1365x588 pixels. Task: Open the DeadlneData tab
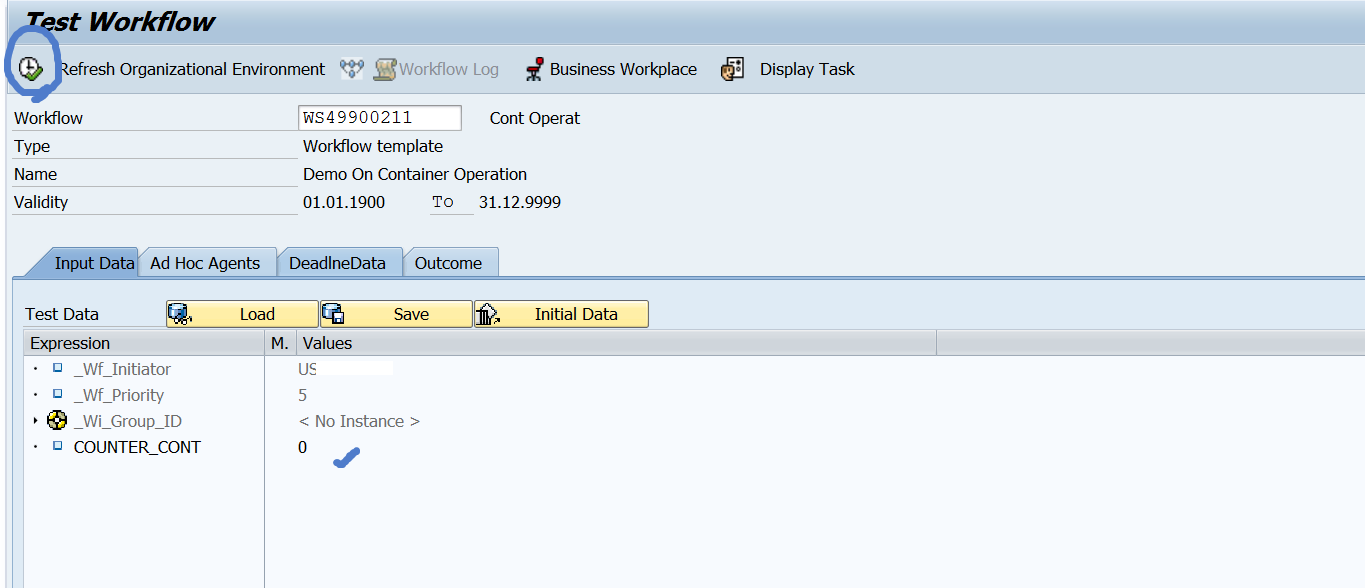[x=337, y=263]
